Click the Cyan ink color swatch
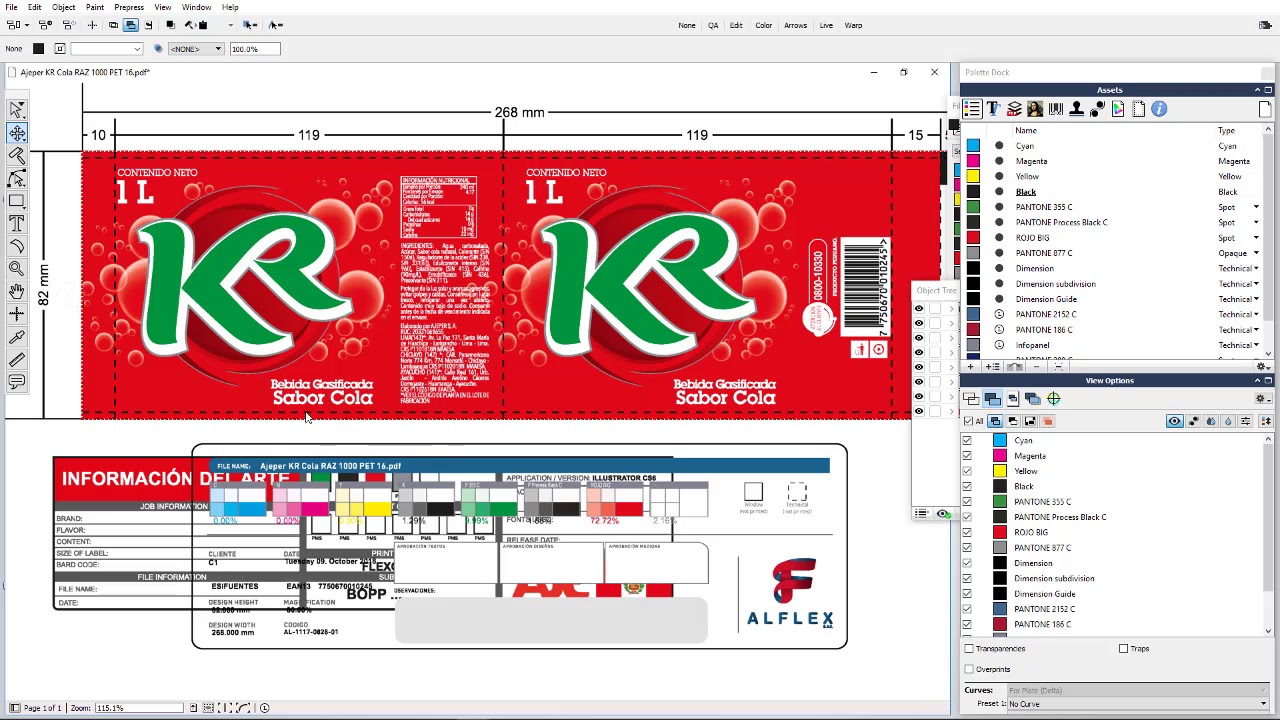 click(973, 146)
